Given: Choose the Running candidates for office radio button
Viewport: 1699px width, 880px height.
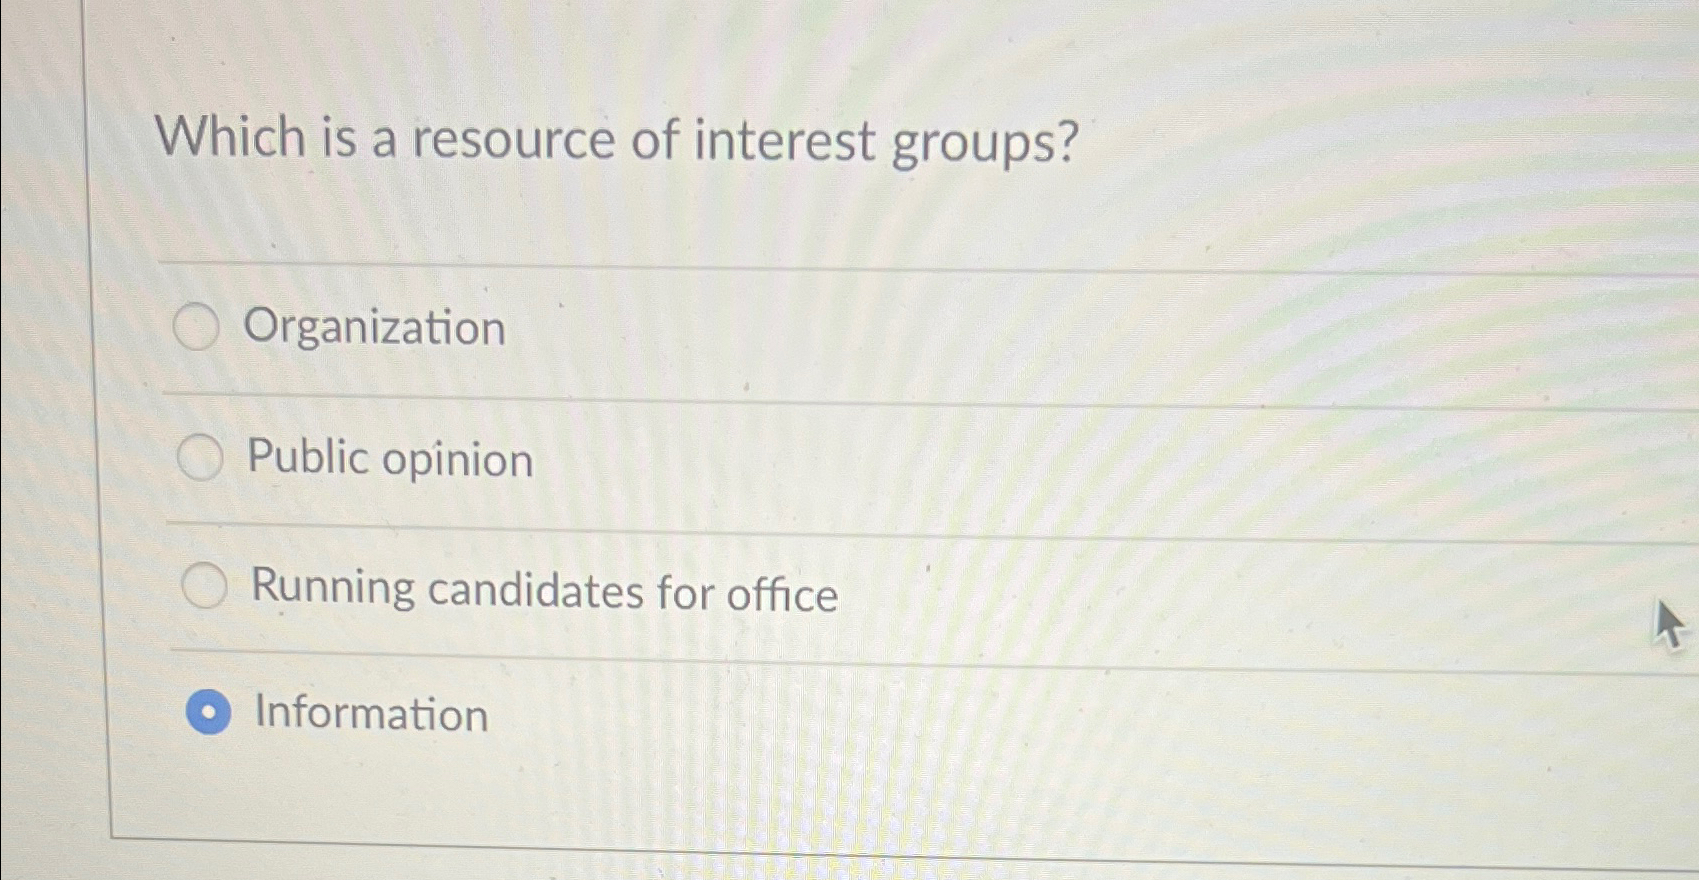Looking at the screenshot, I should tap(205, 586).
